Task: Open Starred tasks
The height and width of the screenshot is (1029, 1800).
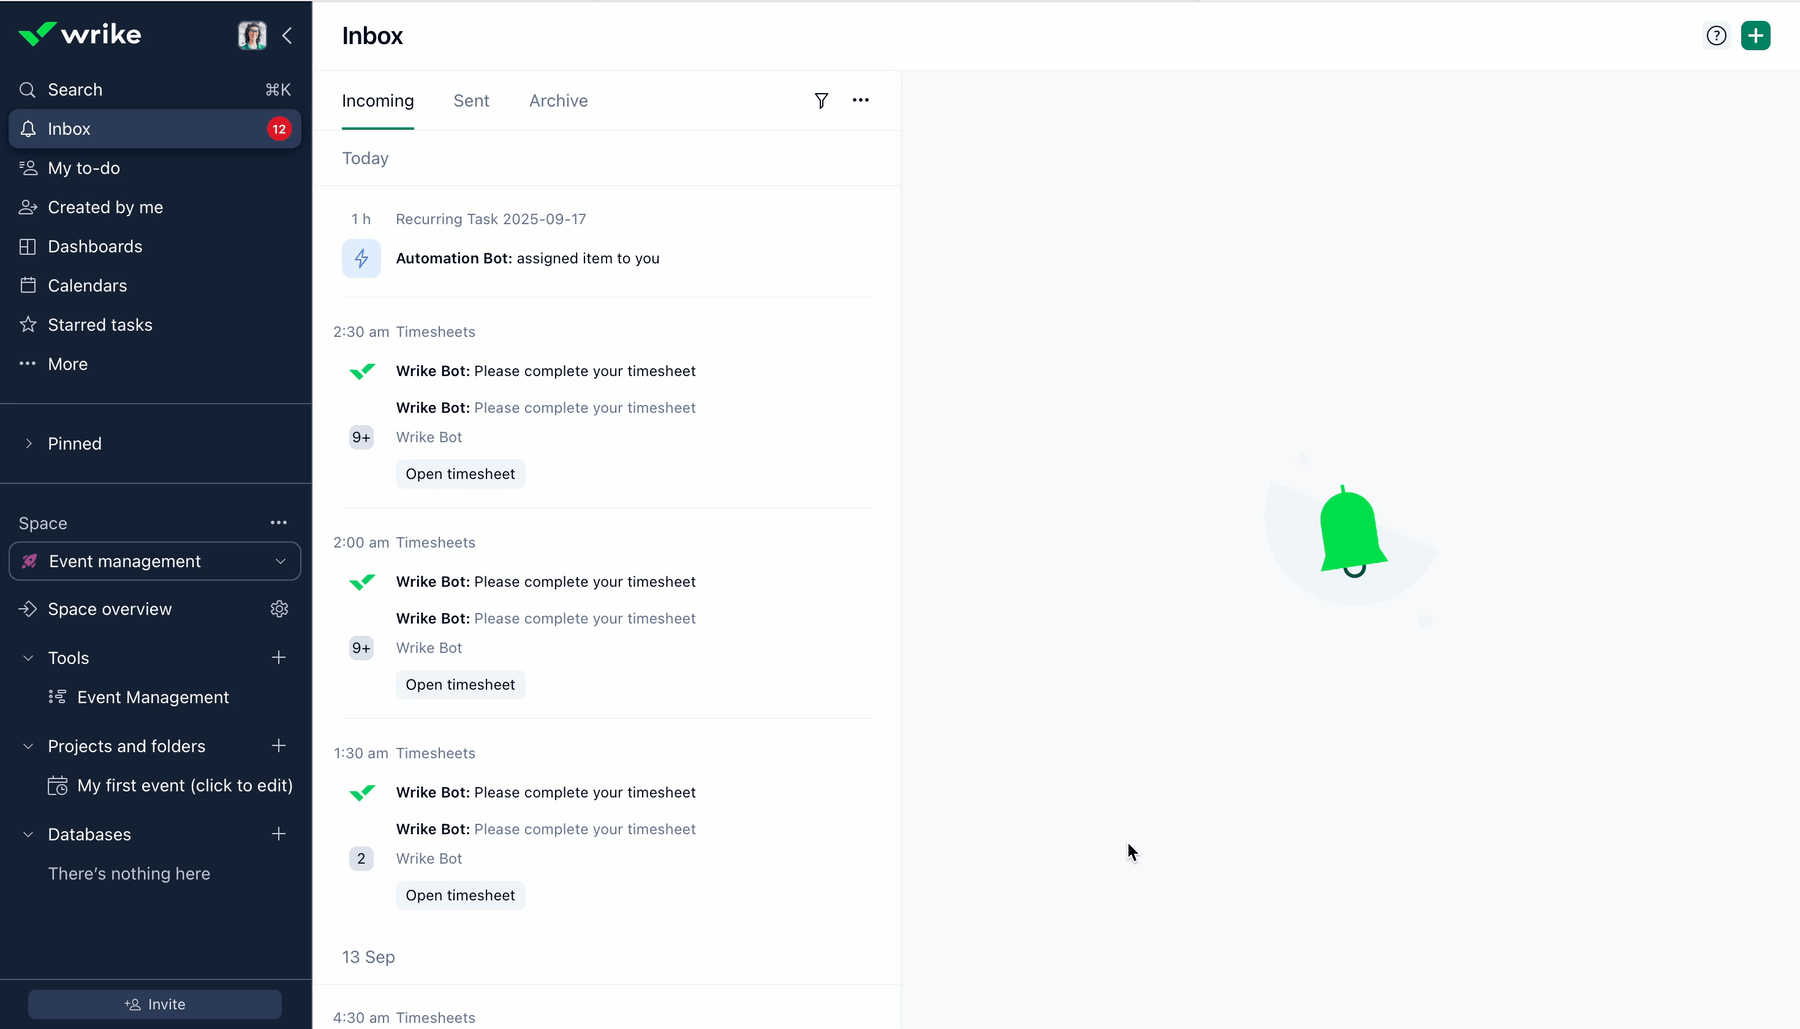Action: [99, 324]
